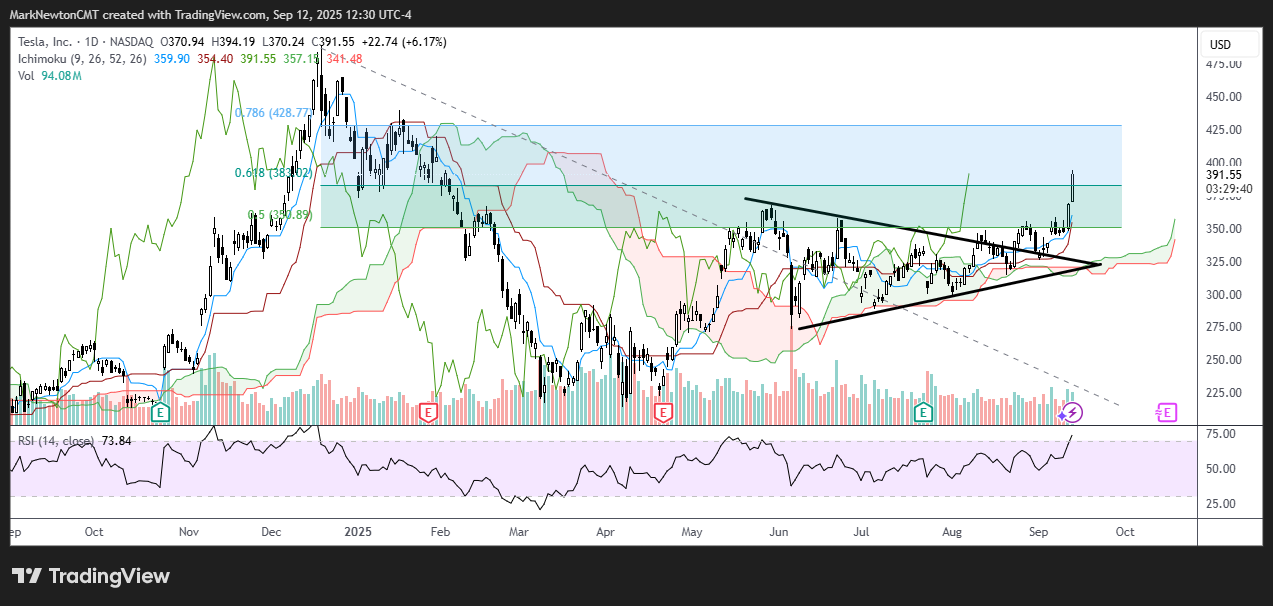Click the May label on the time axis
The height and width of the screenshot is (606, 1273).
click(691, 532)
